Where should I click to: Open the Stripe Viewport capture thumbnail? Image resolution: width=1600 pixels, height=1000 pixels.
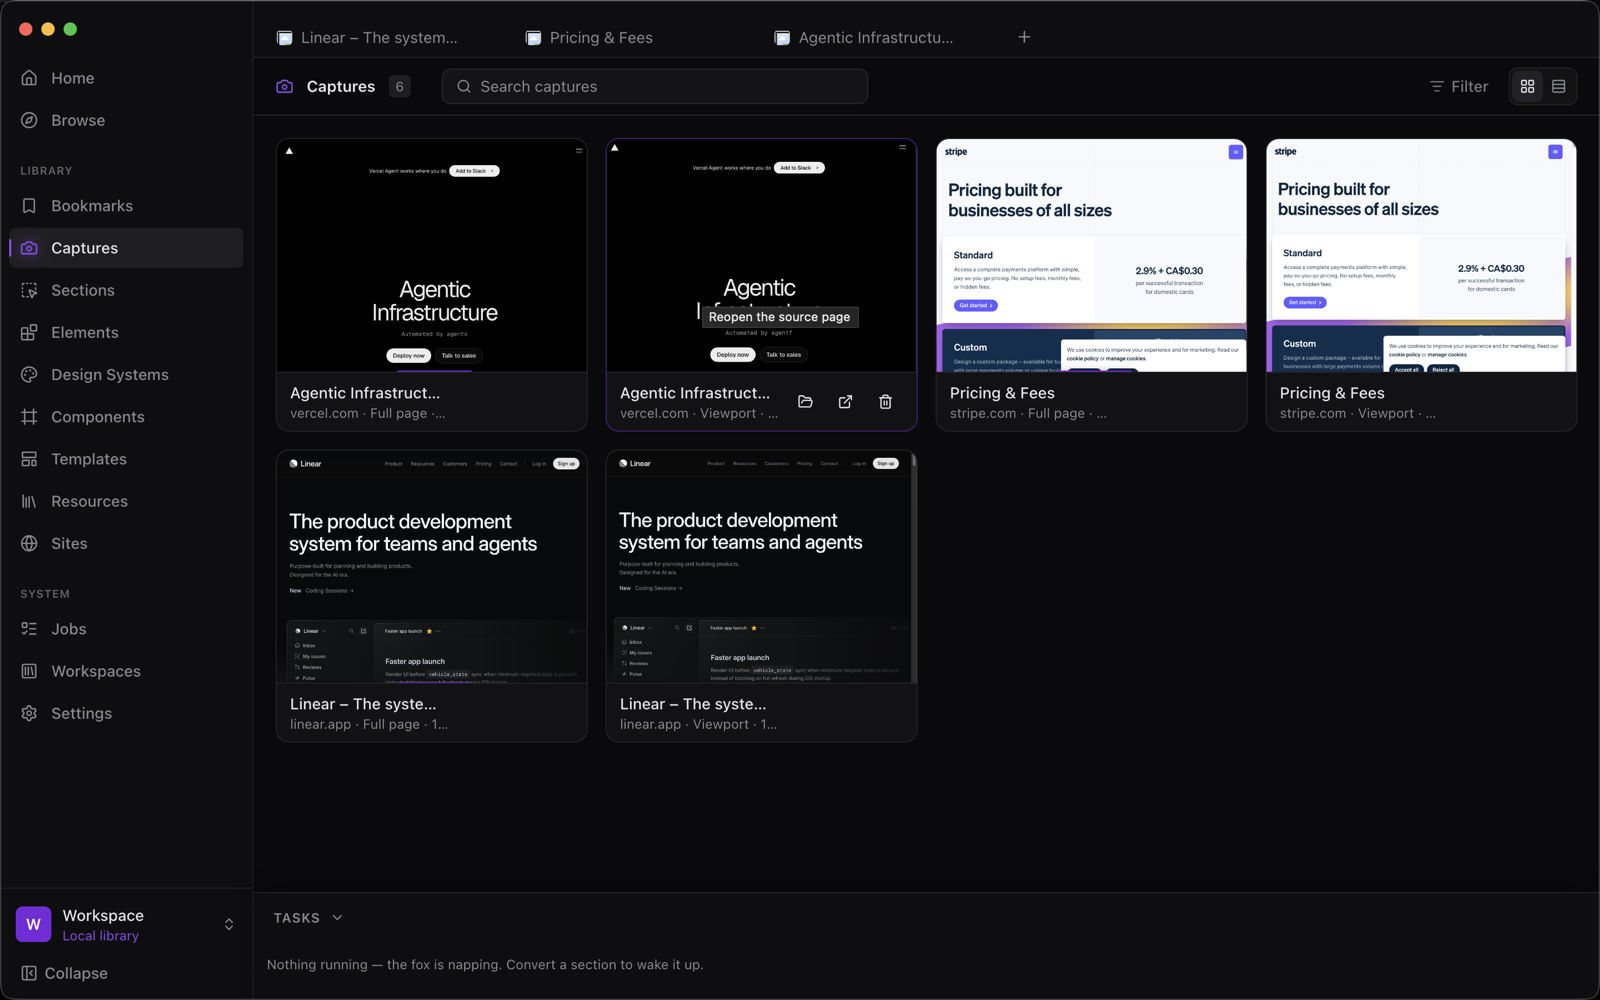(x=1421, y=256)
